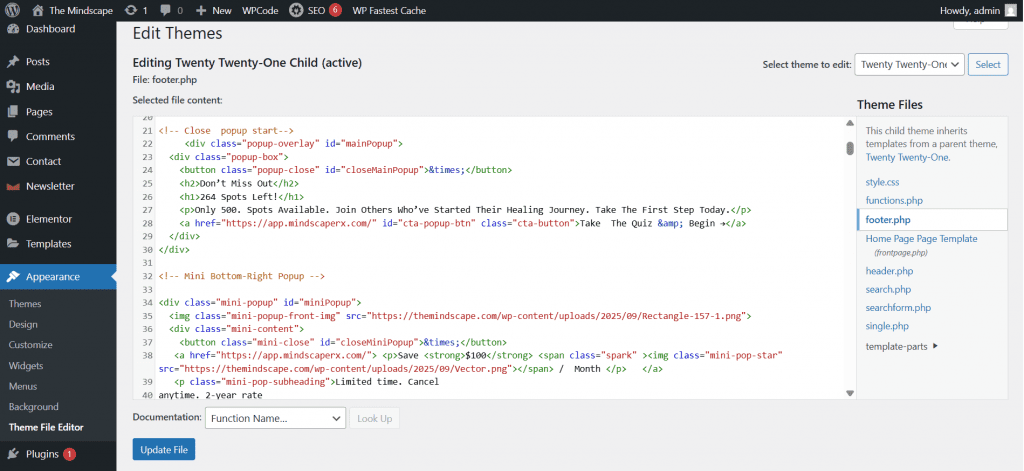The image size is (1024, 471).
Task: Open the Plugins sidebar menu
Action: click(x=42, y=453)
